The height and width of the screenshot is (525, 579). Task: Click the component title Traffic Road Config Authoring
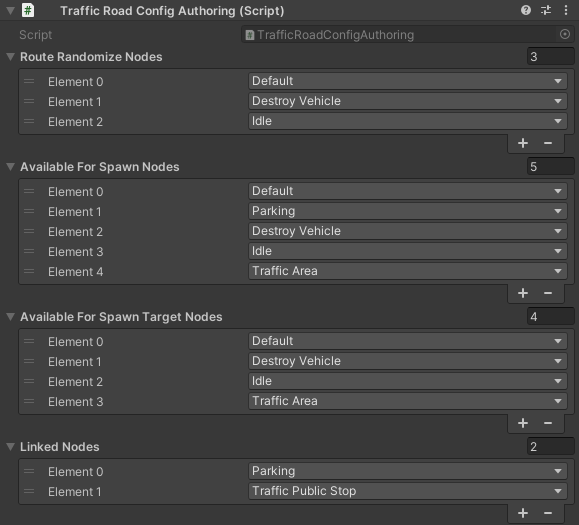[172, 11]
